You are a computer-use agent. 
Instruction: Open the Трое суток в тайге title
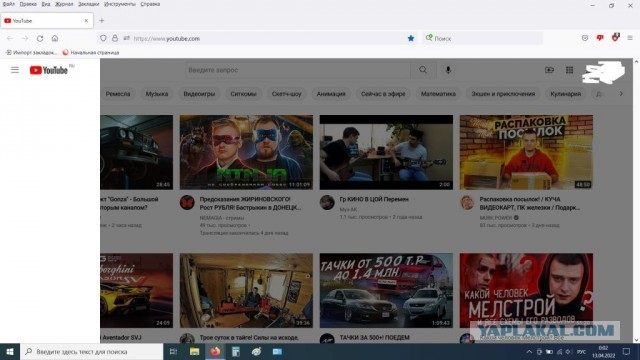coord(249,338)
